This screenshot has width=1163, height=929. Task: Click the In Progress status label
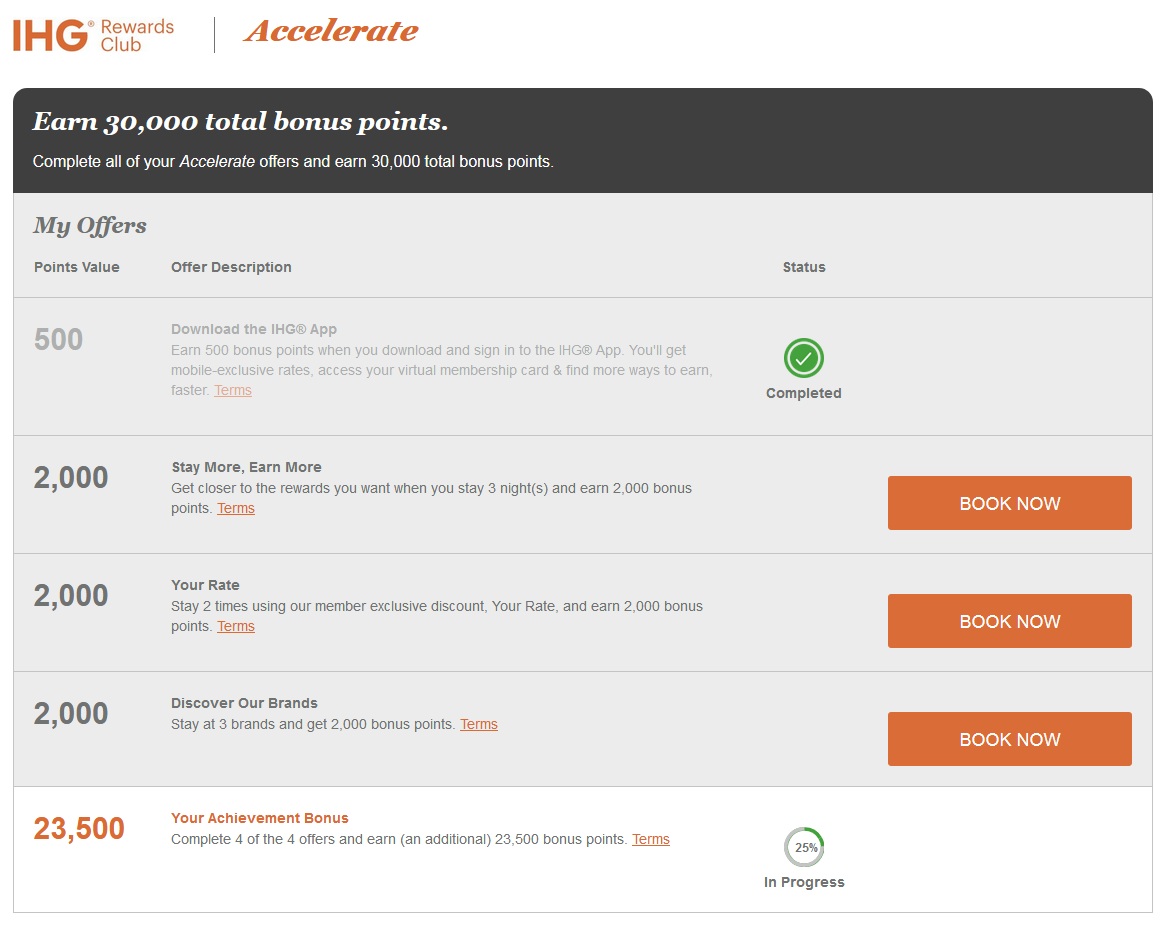[804, 882]
